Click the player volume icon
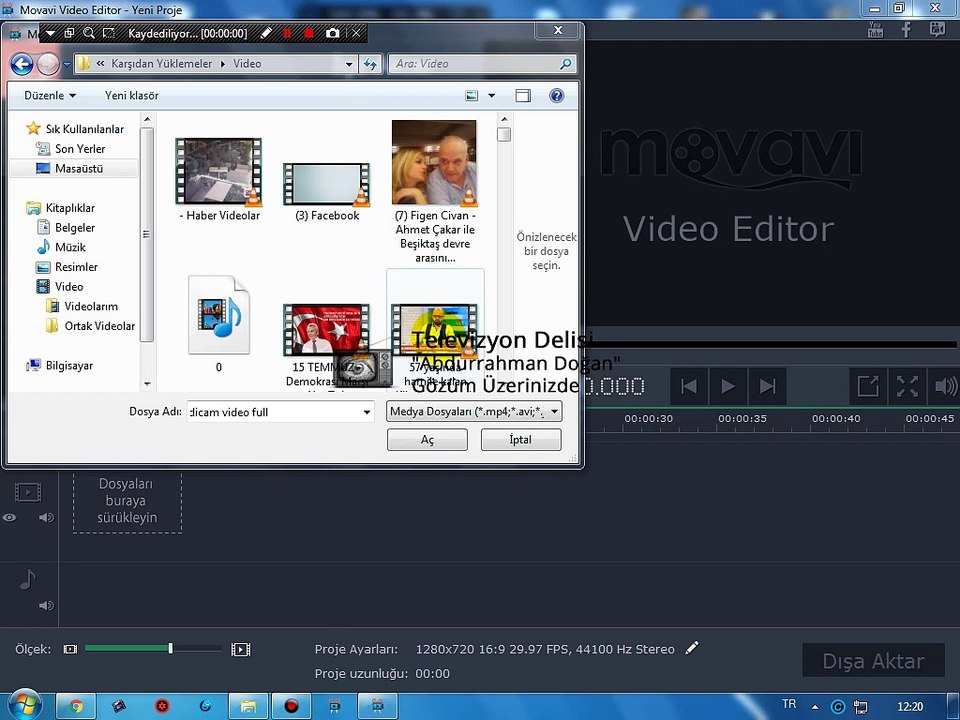This screenshot has height=720, width=960. (945, 386)
